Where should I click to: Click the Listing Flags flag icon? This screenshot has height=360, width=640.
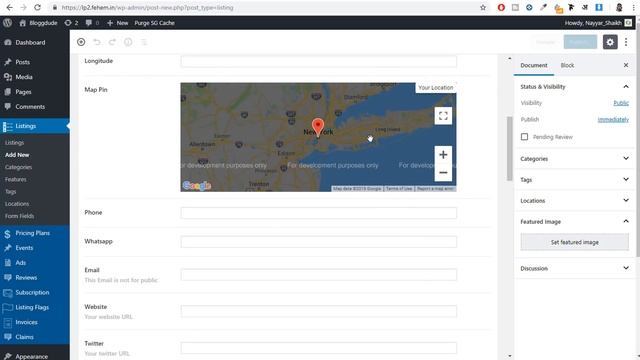(x=7, y=308)
